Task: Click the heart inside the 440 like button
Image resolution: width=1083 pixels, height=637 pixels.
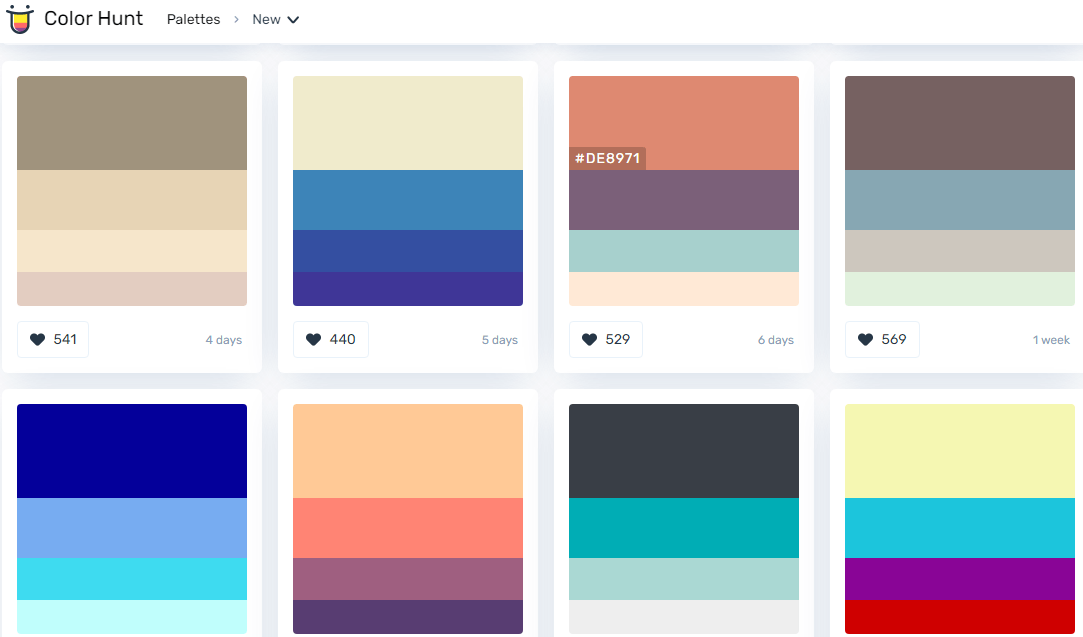Action: pyautogui.click(x=313, y=339)
